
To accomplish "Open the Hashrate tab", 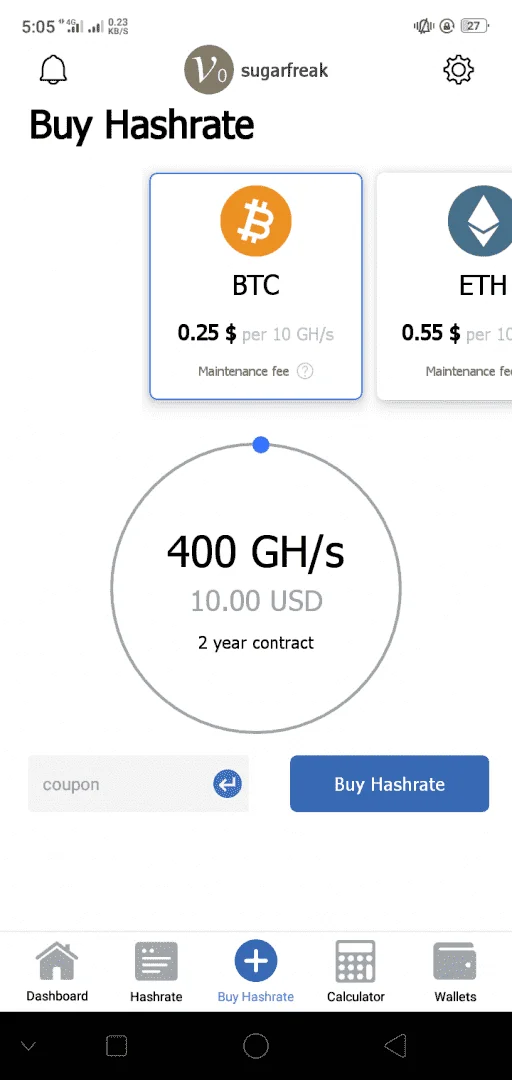I will (156, 971).
